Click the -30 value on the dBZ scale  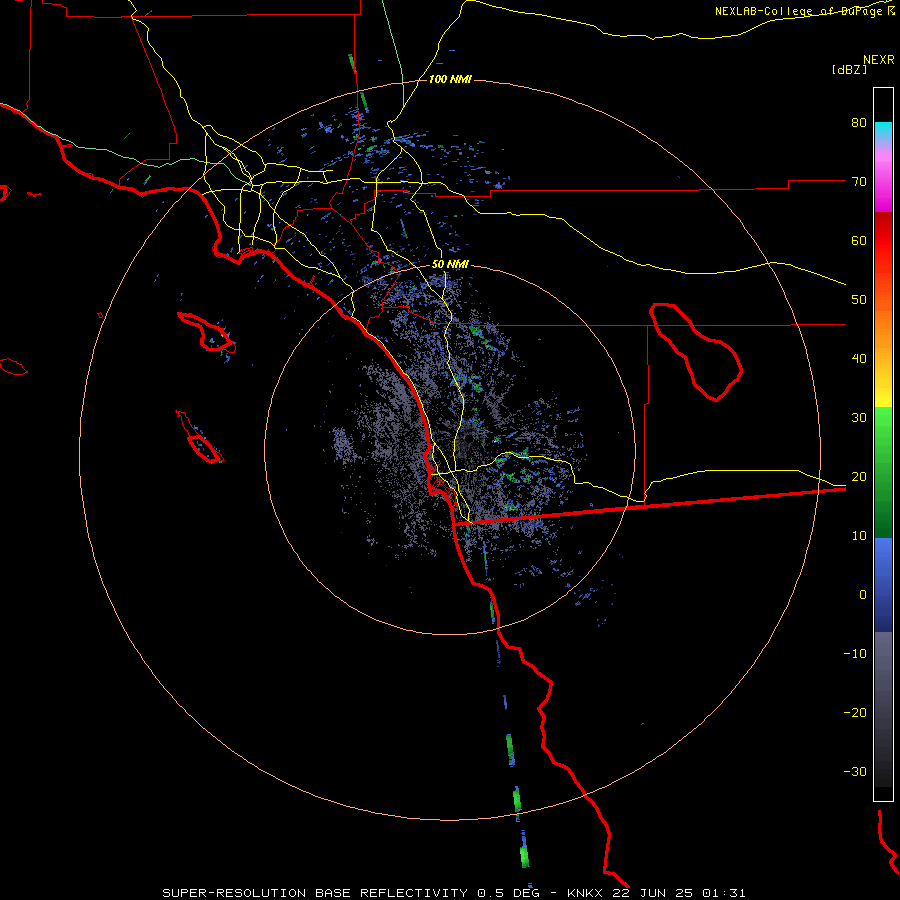[x=855, y=771]
